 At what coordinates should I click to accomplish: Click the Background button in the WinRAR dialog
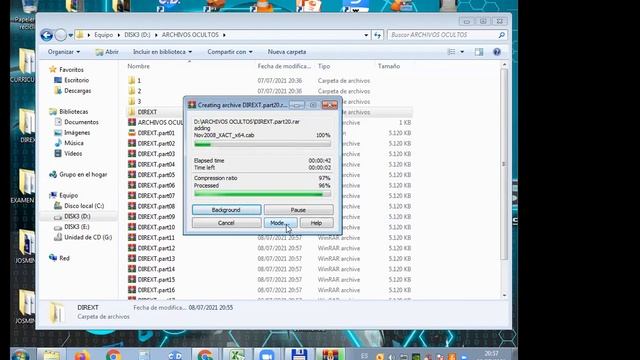pos(226,210)
